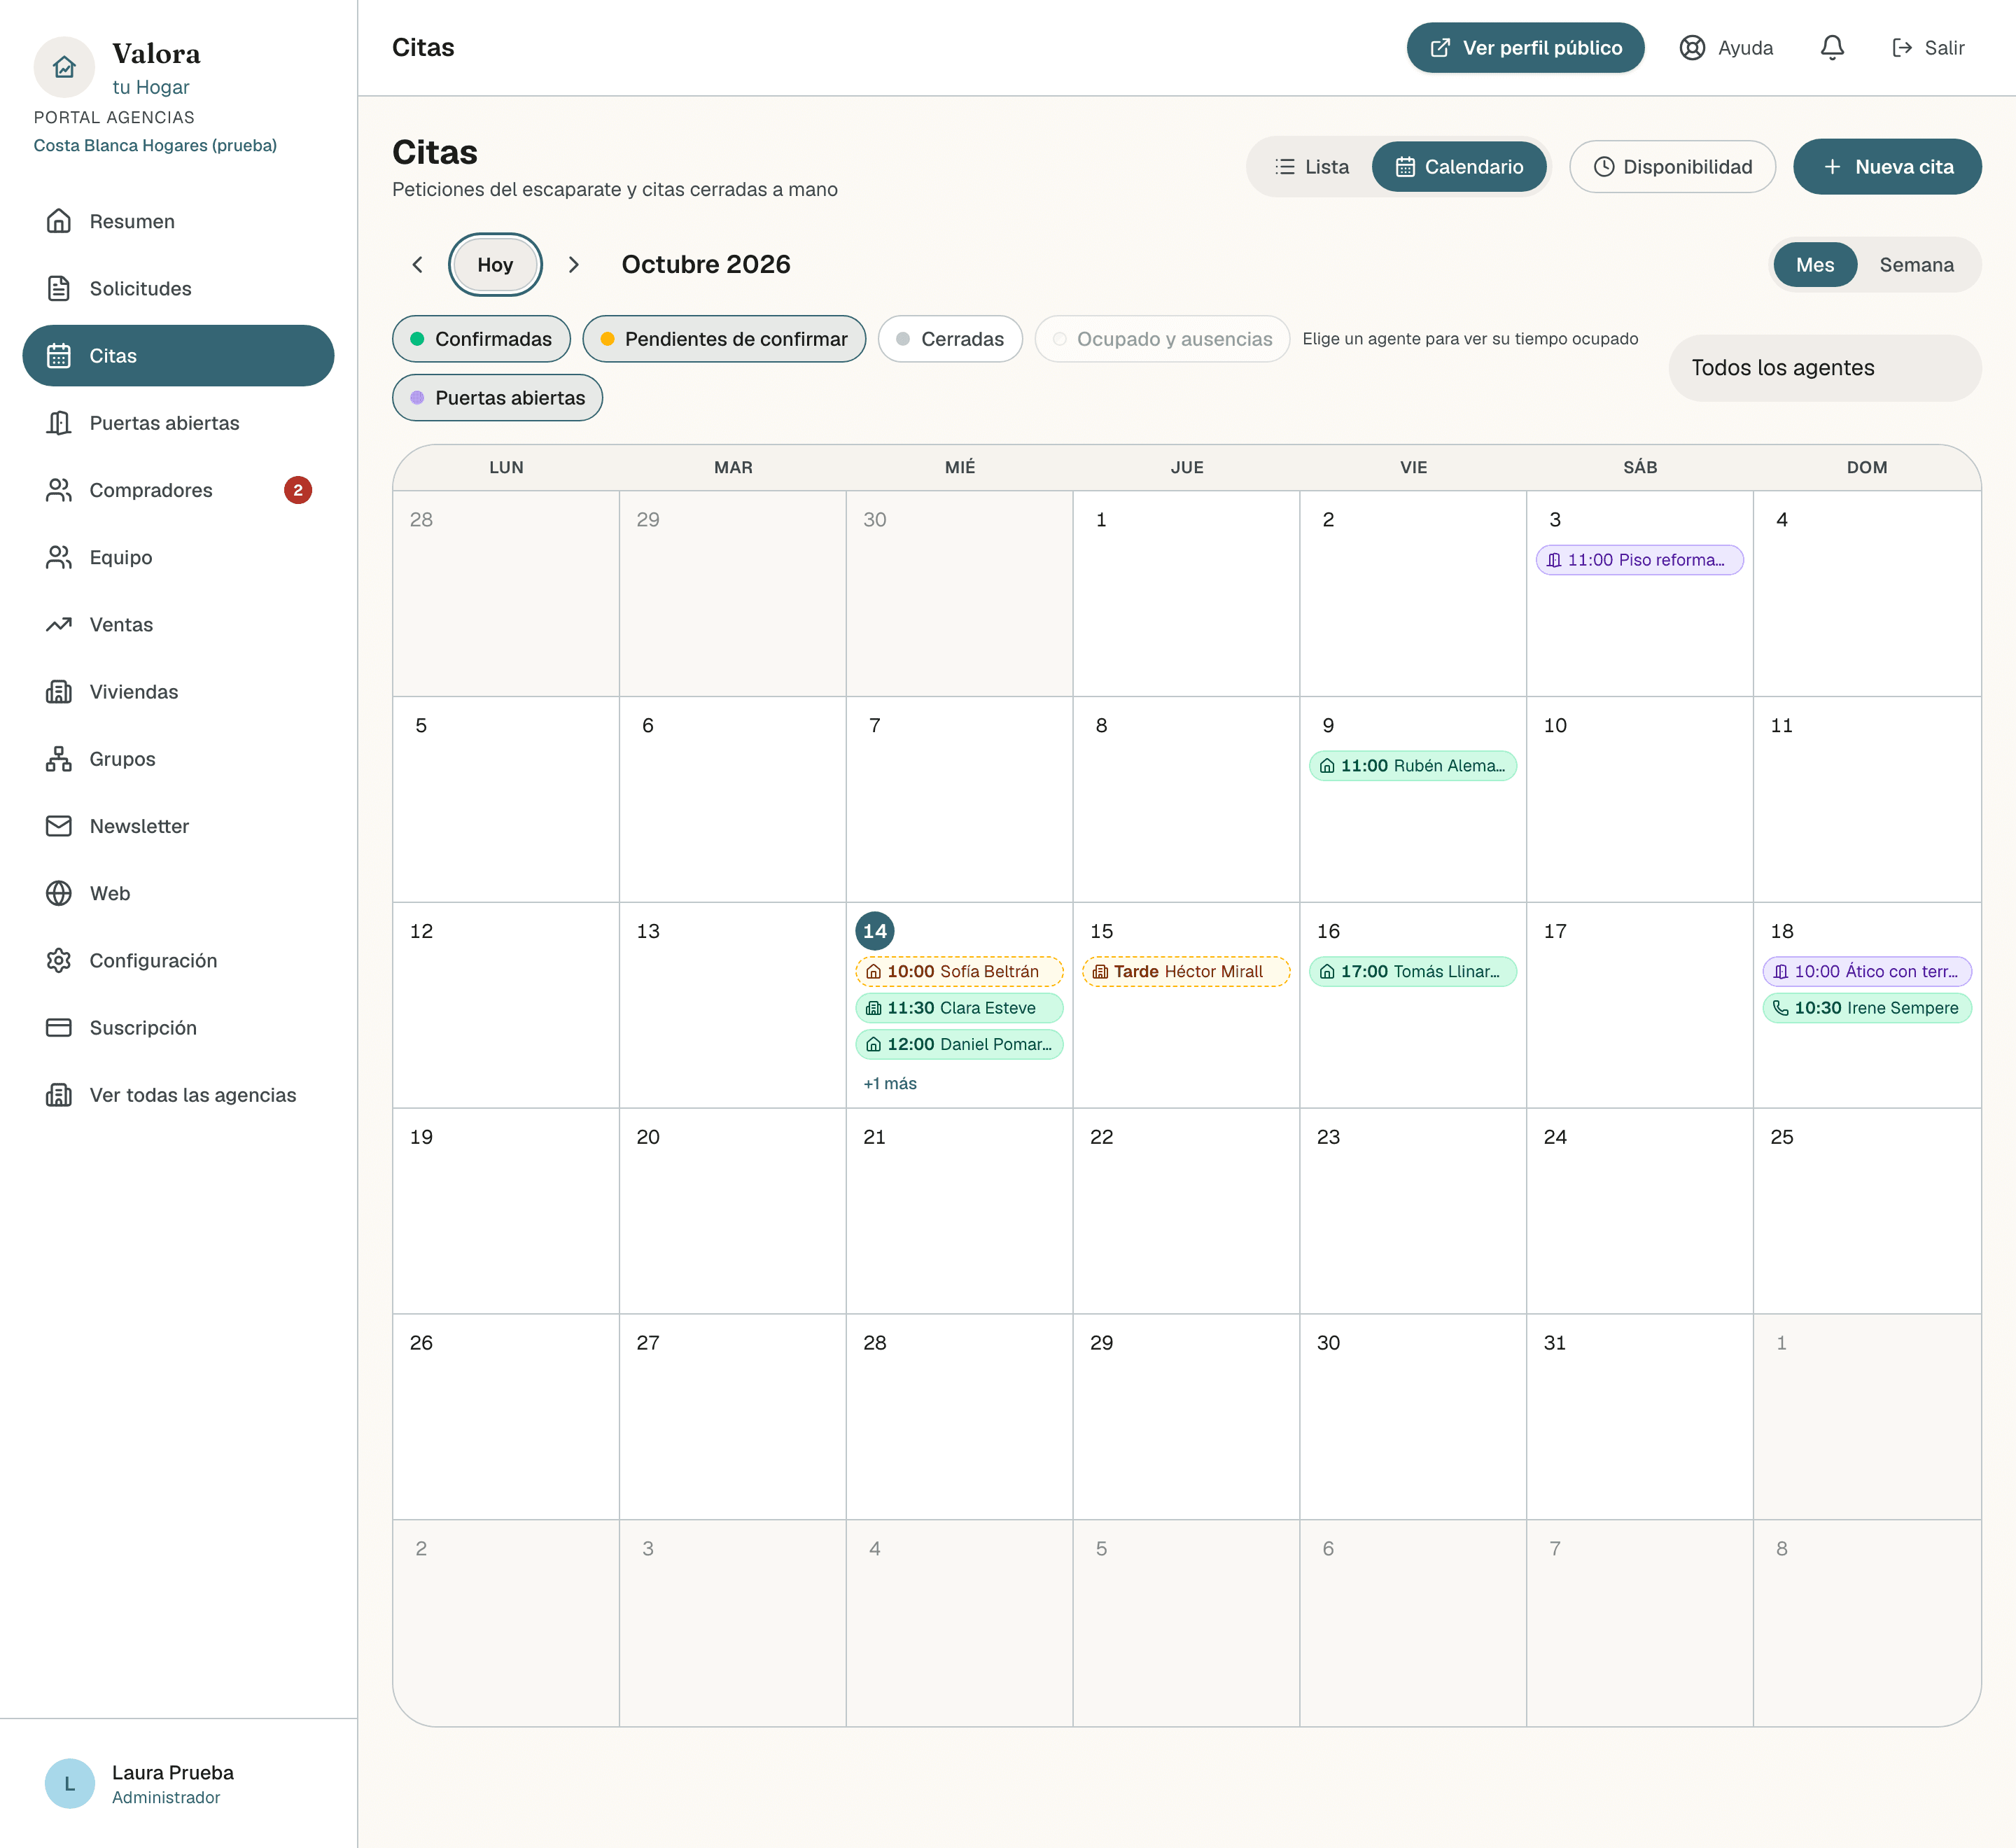Click the Ayuda lifebuoy icon
The image size is (2016, 1848).
pyautogui.click(x=1692, y=48)
